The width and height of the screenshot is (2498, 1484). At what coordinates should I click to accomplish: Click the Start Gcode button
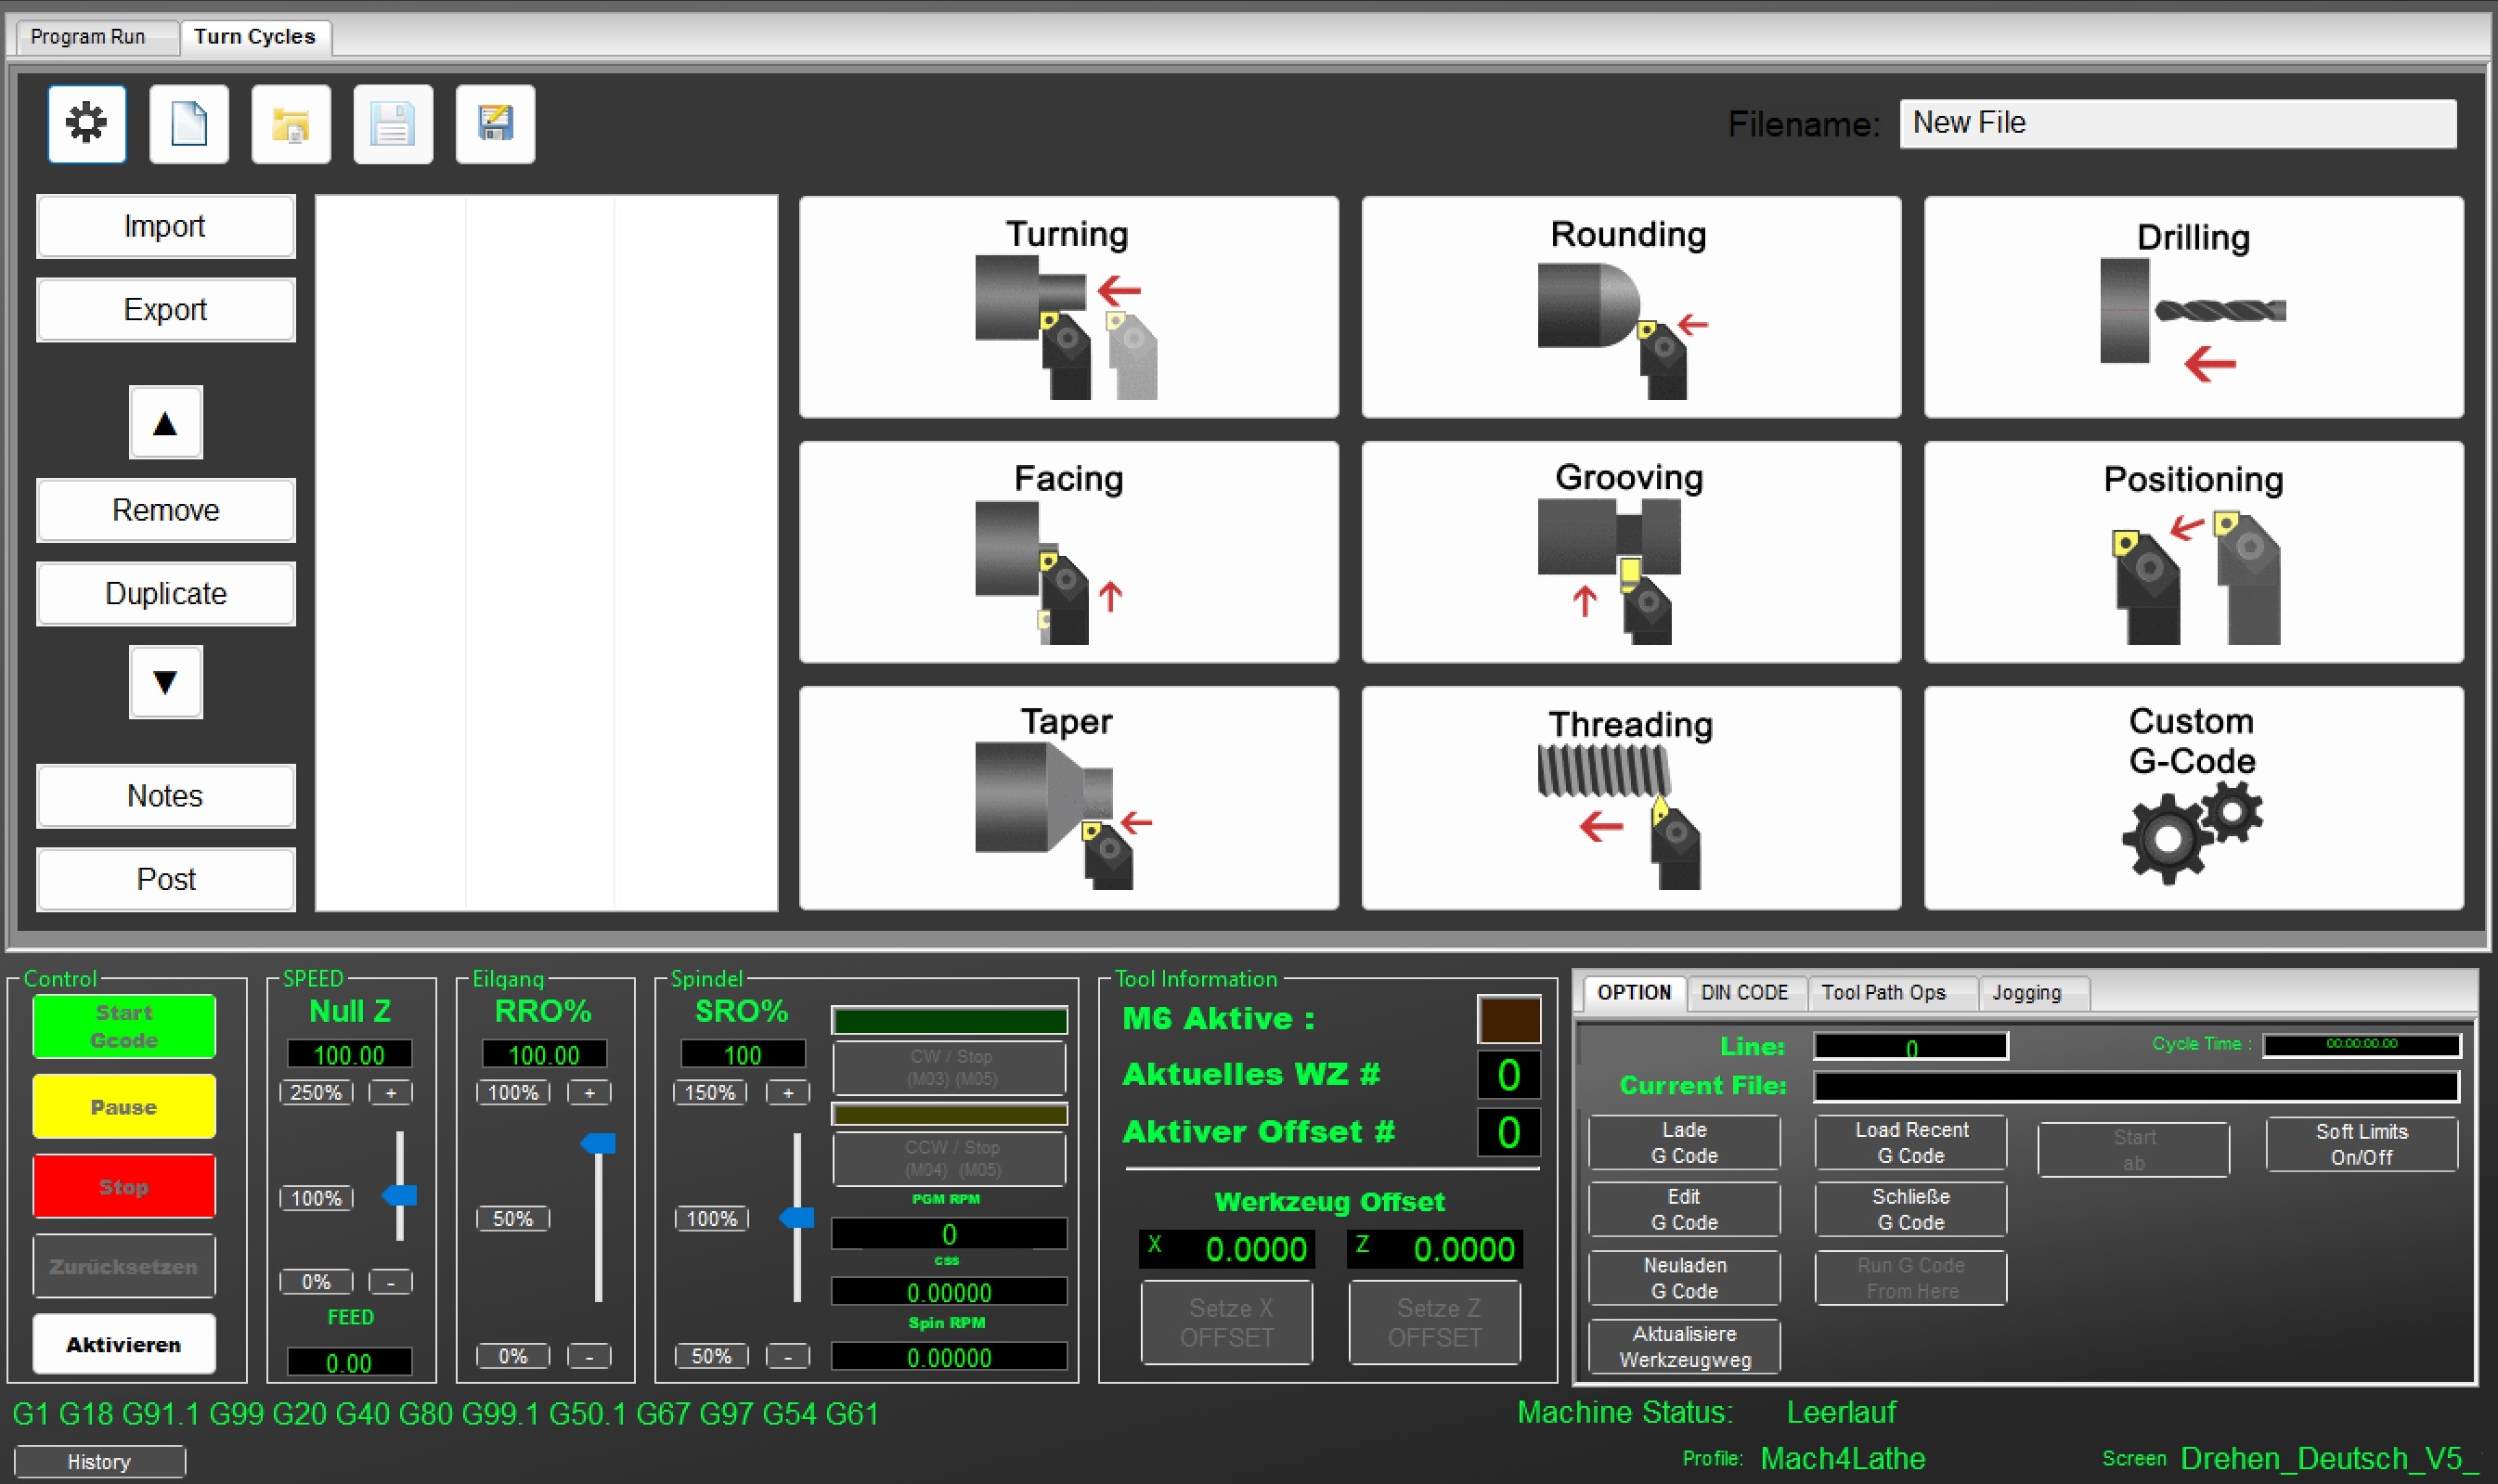124,1026
